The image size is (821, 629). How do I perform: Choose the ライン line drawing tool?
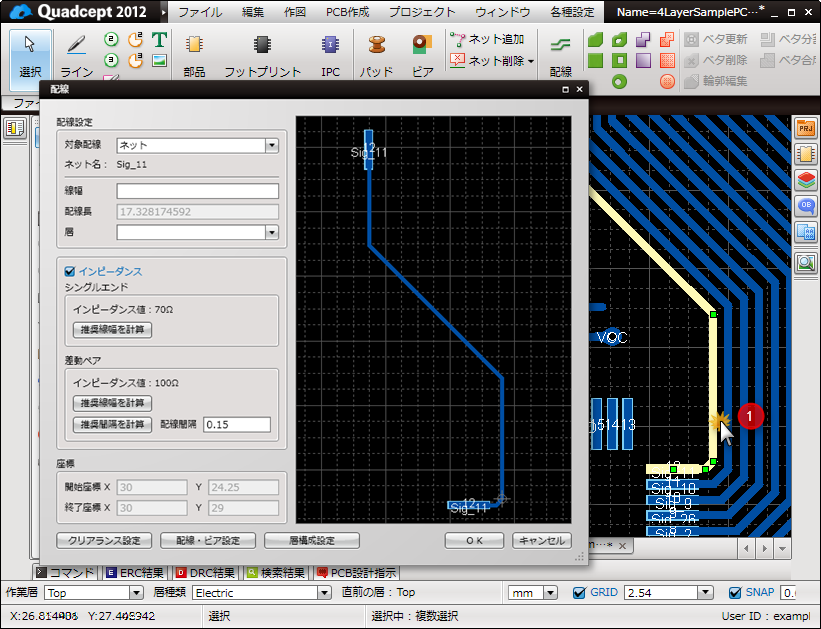(x=76, y=55)
